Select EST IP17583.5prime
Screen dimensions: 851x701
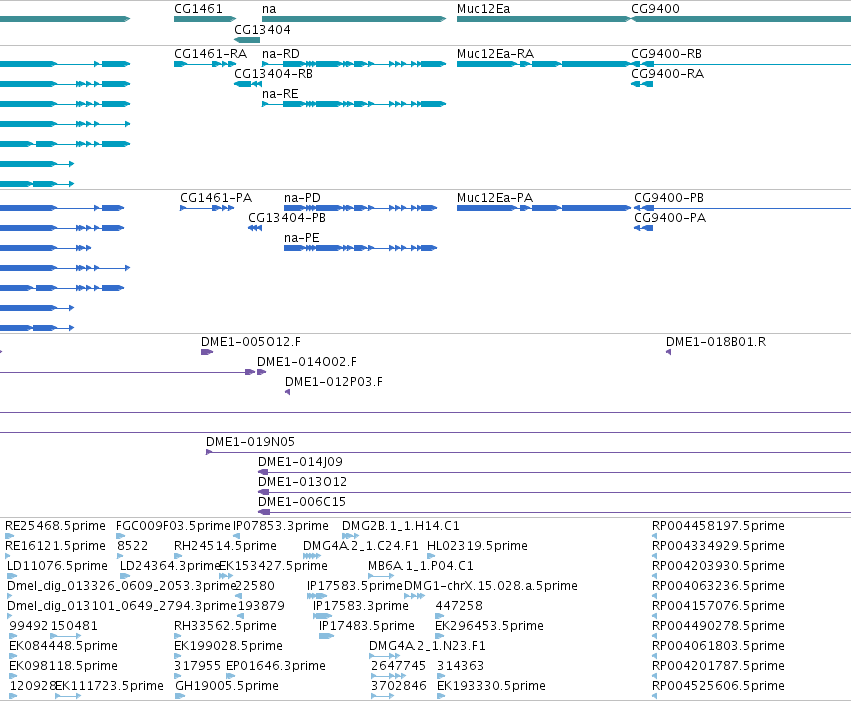[355, 586]
